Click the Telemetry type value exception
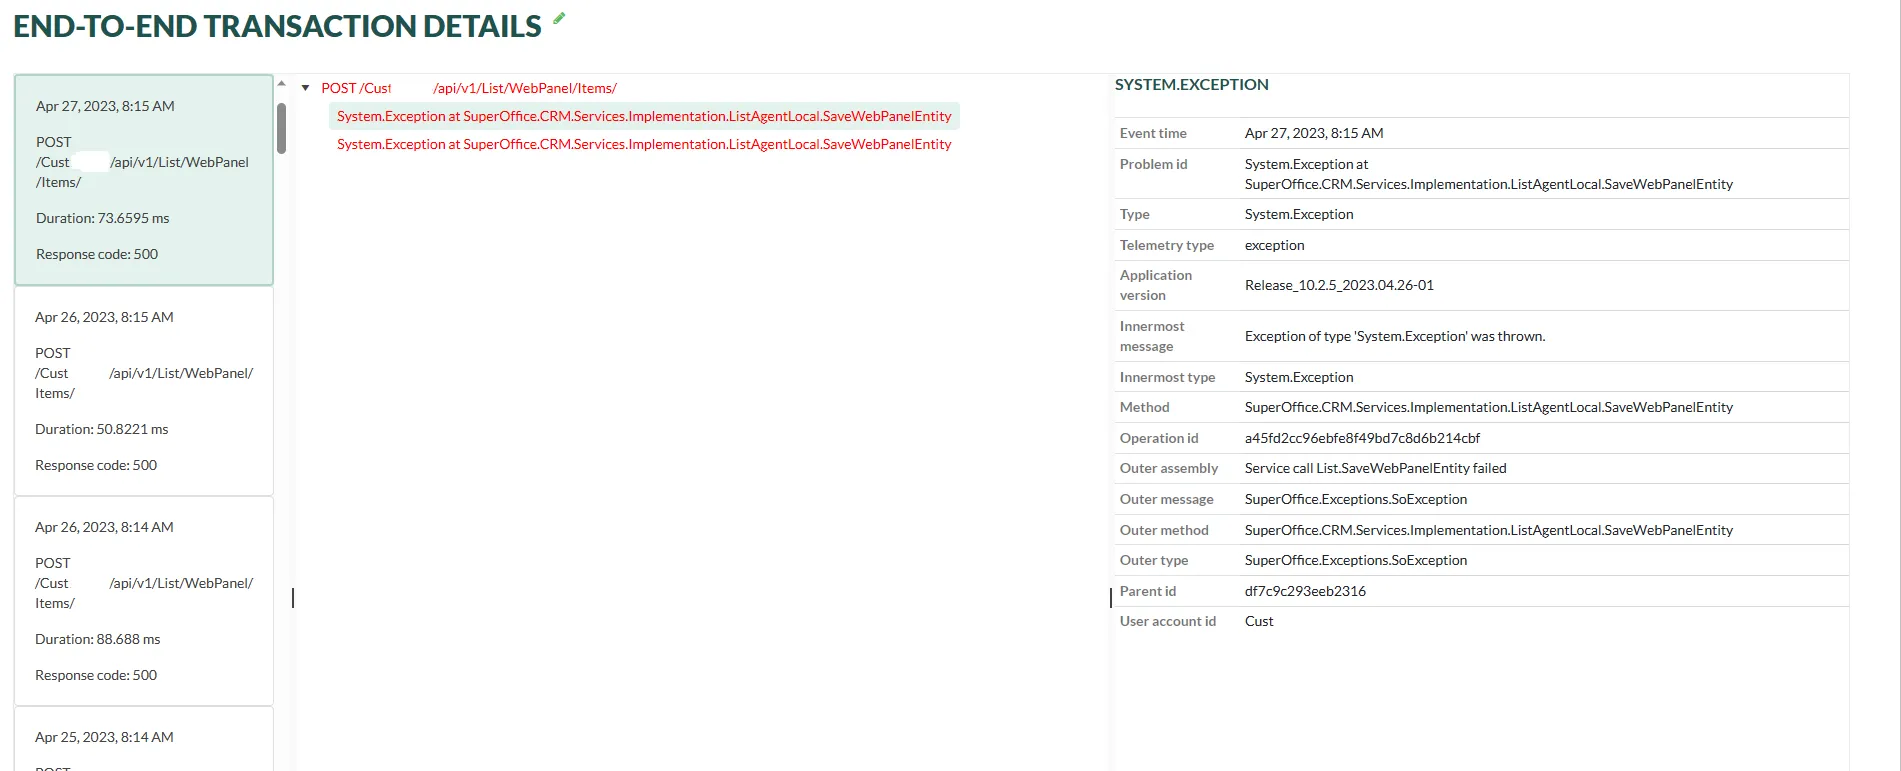Viewport: 1901px width, 771px height. pyautogui.click(x=1274, y=245)
